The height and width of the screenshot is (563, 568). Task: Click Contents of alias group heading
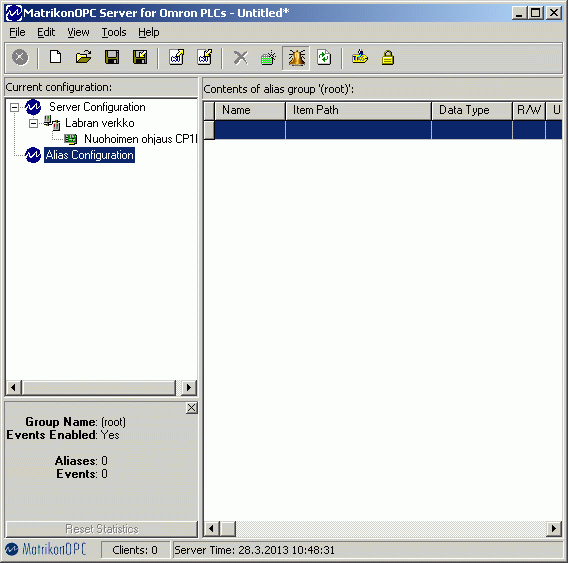(x=279, y=89)
